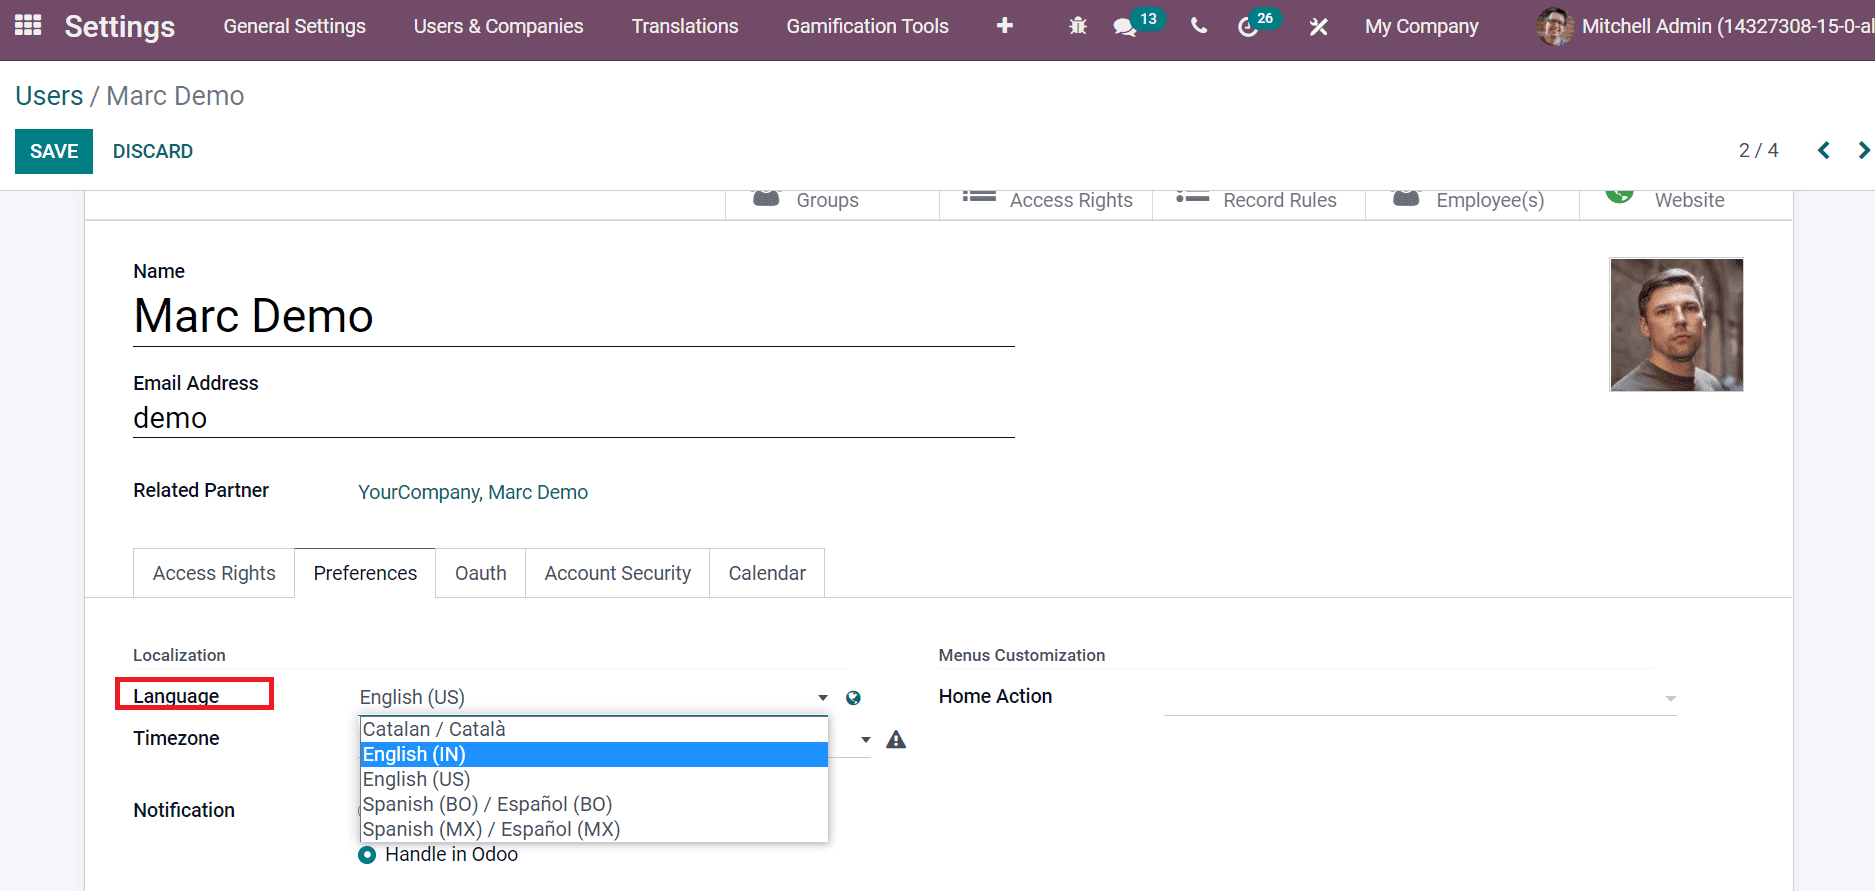The image size is (1875, 891).
Task: Open Gamification Tools menu
Action: tap(867, 27)
